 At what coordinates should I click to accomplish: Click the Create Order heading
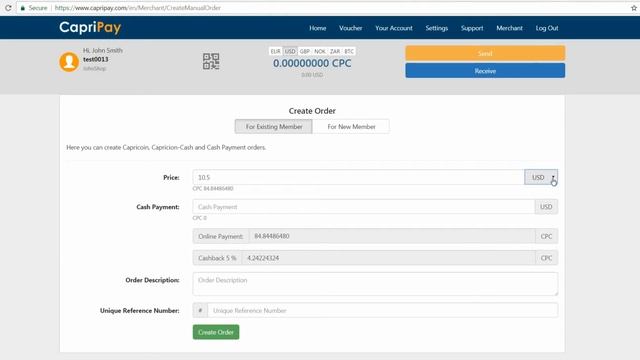pos(312,111)
